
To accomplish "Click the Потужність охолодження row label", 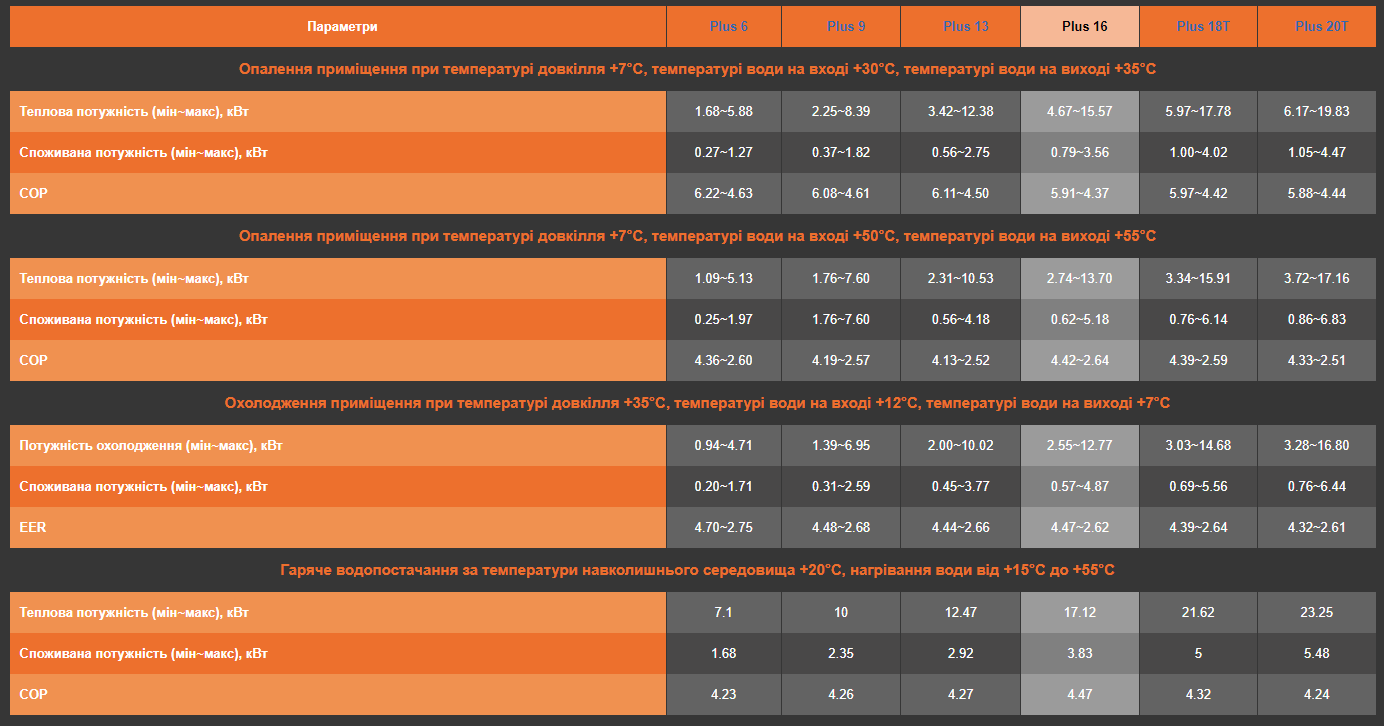I will [x=150, y=445].
